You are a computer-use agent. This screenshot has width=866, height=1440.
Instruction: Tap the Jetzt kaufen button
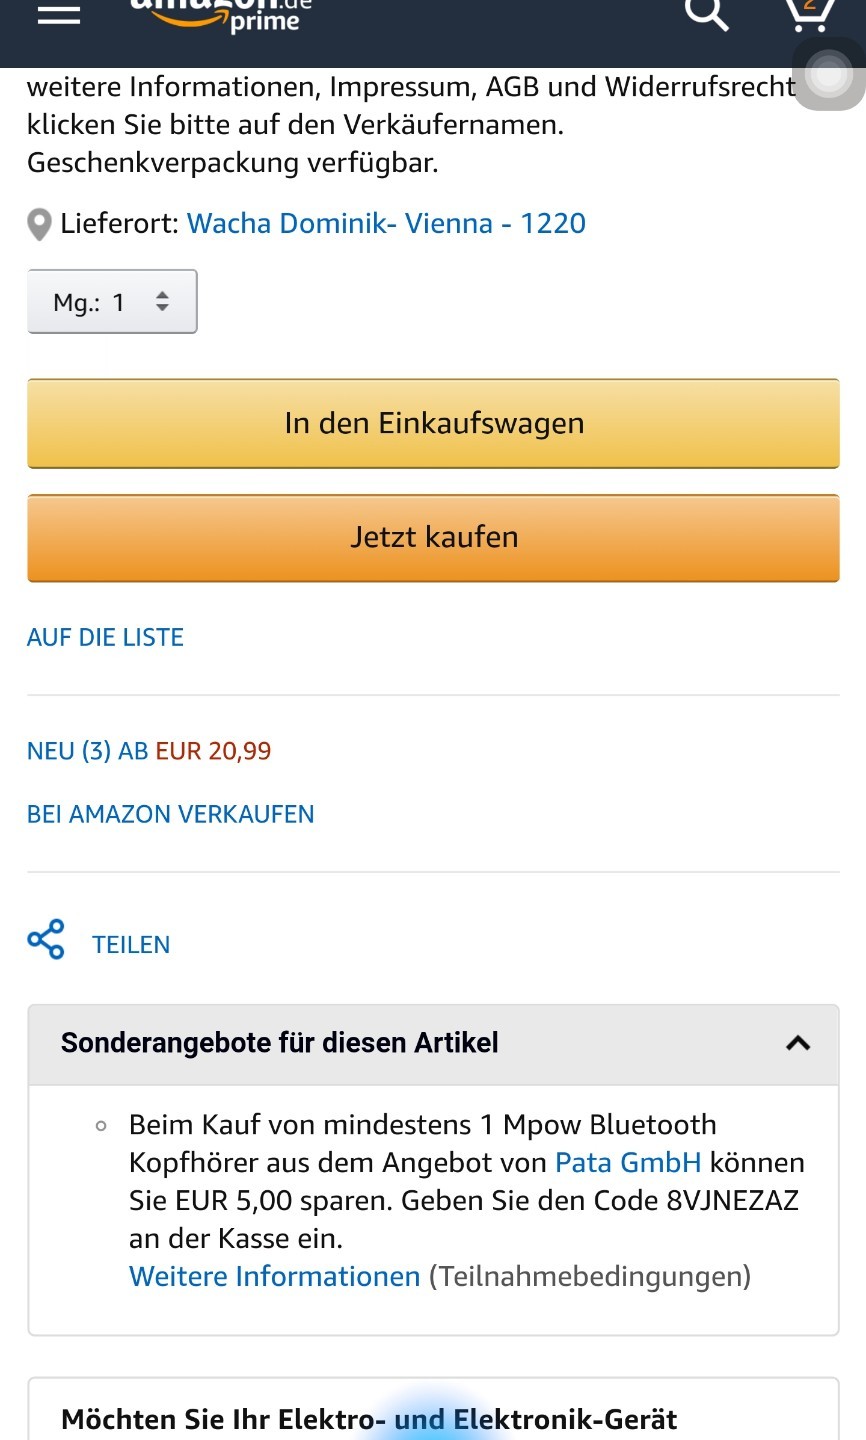[x=433, y=537]
